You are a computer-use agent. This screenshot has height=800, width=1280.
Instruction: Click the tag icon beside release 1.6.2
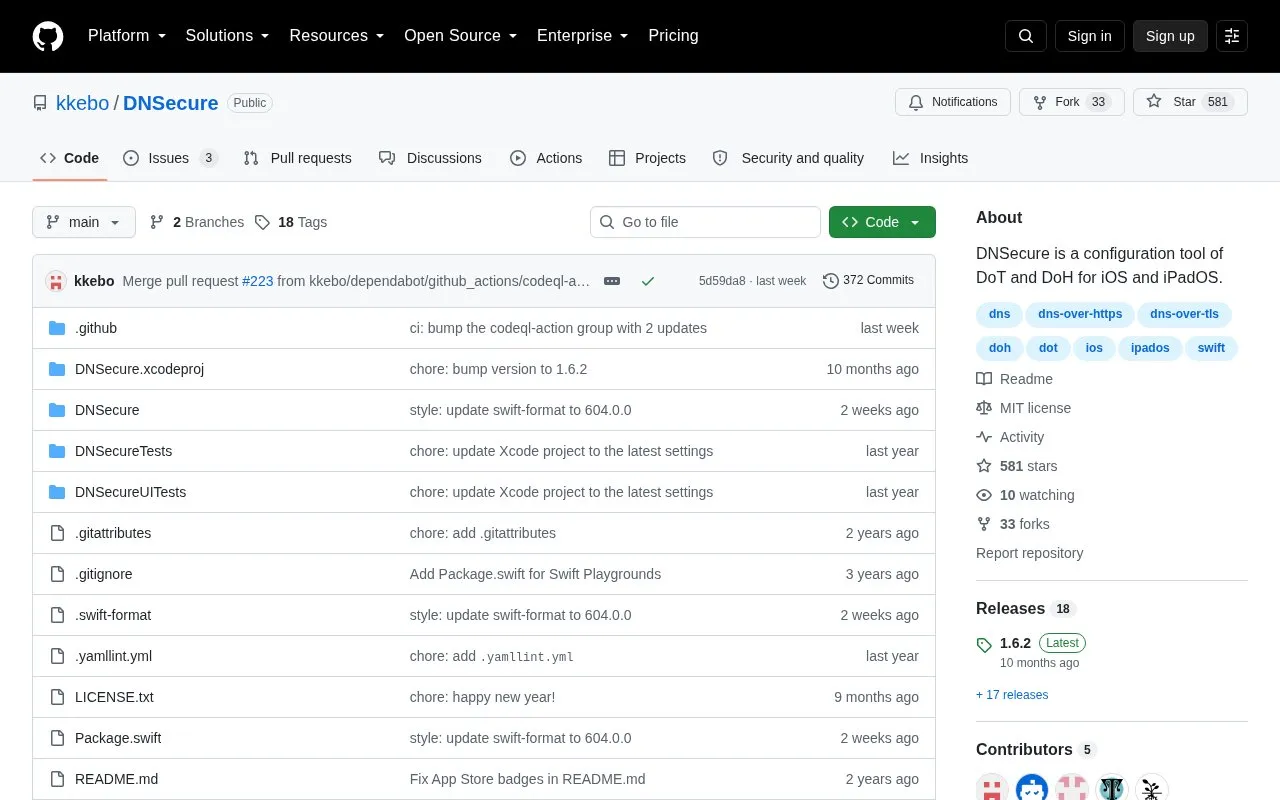click(984, 645)
